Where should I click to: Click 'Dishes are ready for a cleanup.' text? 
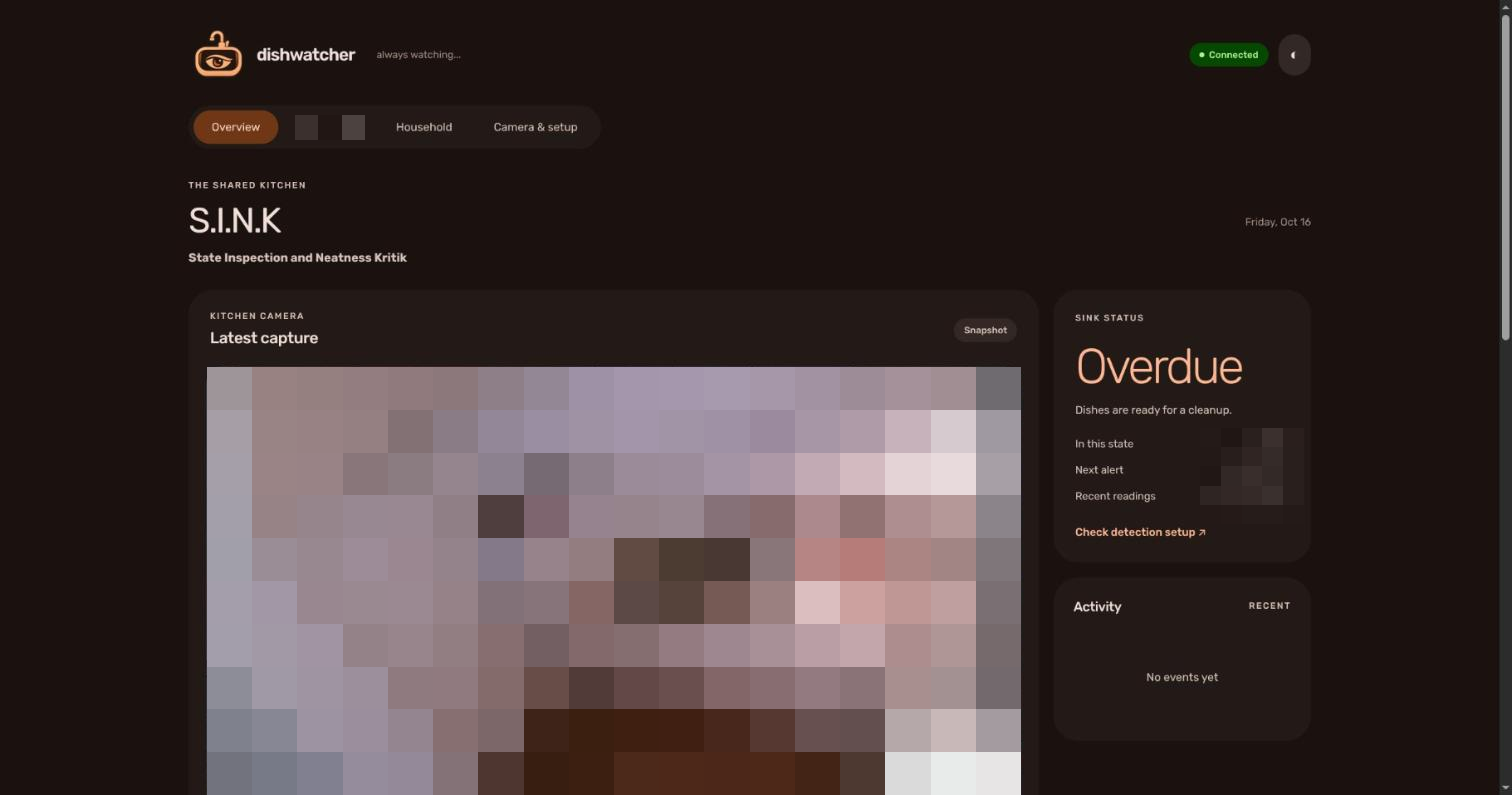(x=1153, y=410)
